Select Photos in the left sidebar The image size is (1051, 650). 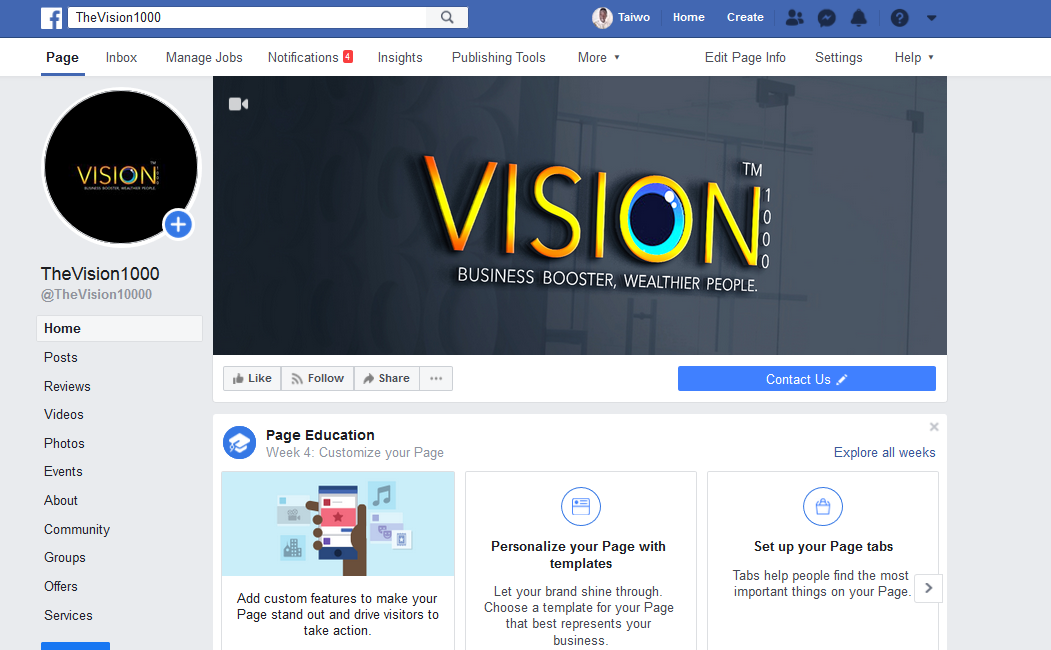pyautogui.click(x=64, y=443)
